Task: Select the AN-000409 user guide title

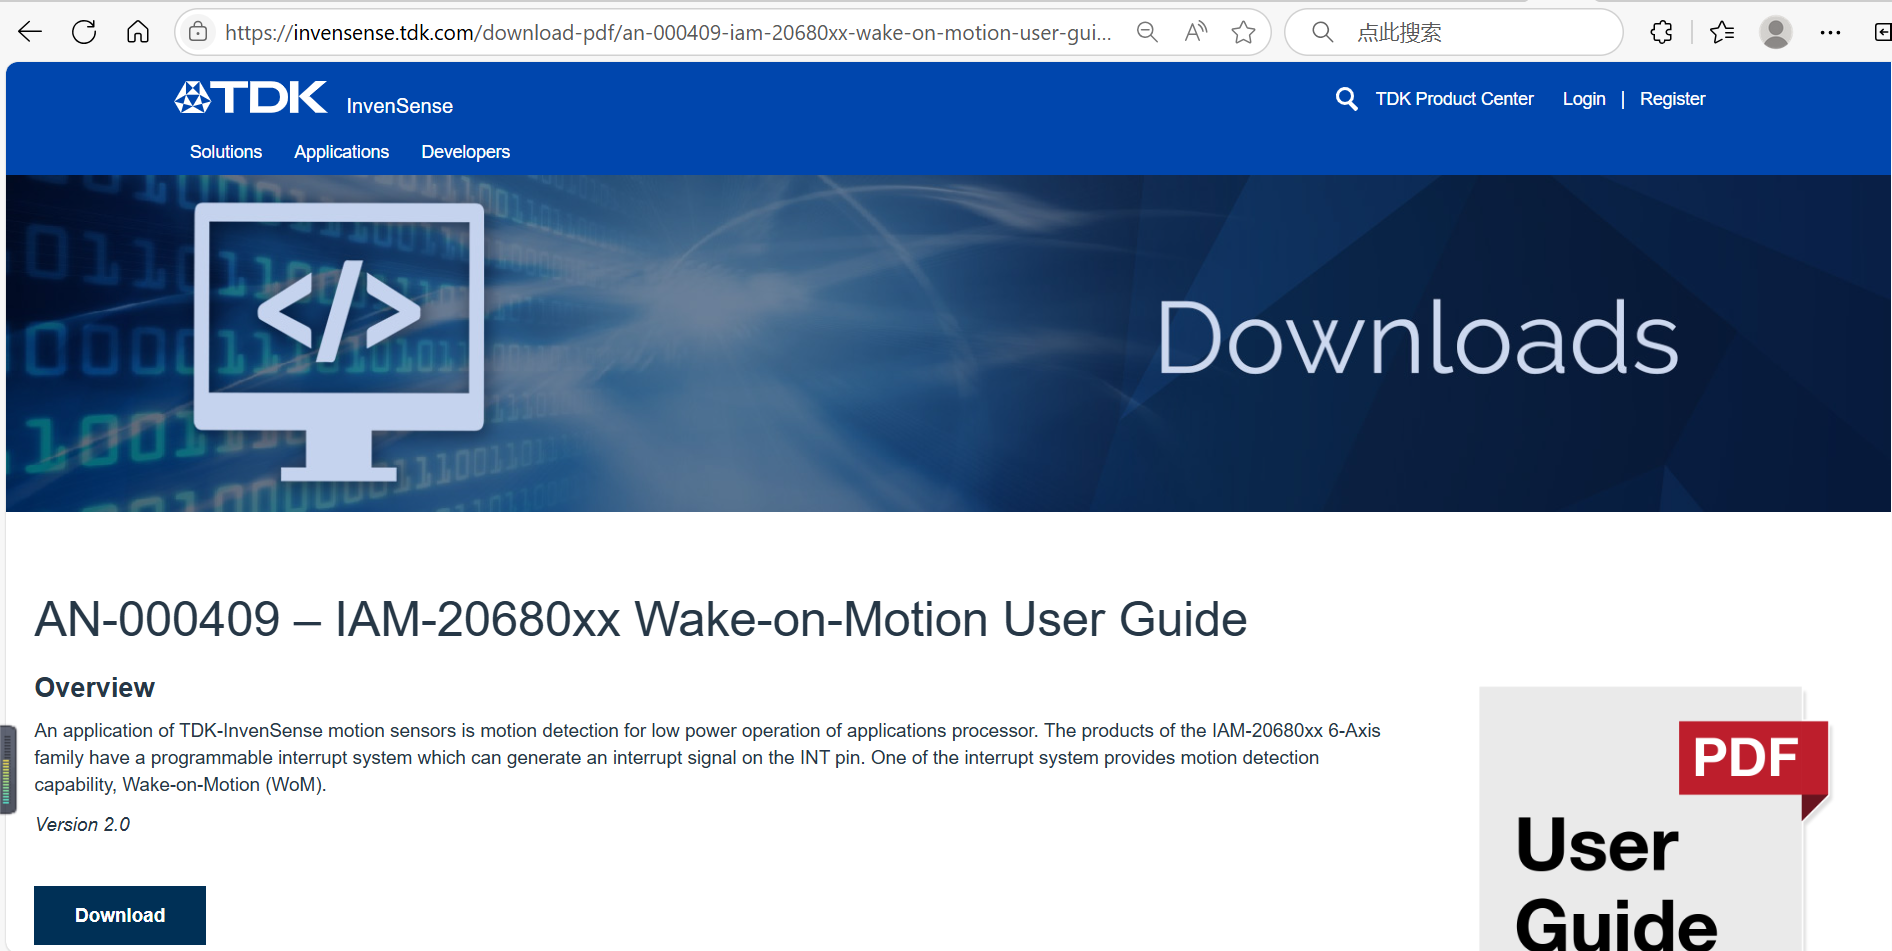Action: (641, 619)
